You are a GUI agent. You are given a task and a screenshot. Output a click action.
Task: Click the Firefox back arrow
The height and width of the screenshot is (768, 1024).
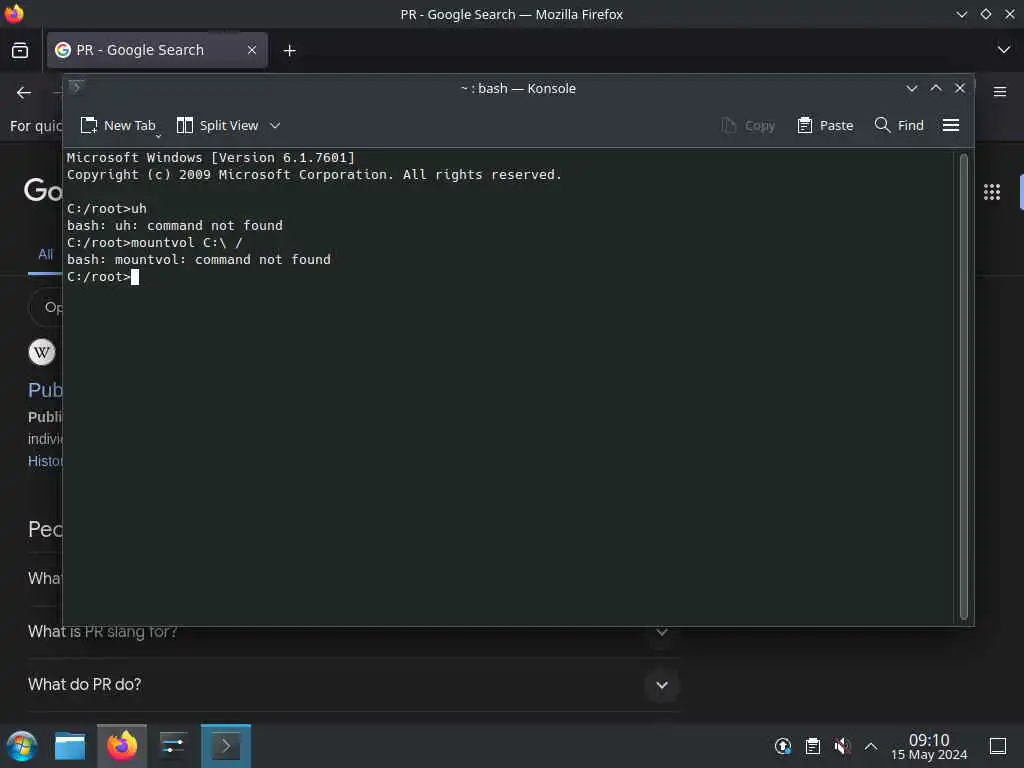point(24,93)
